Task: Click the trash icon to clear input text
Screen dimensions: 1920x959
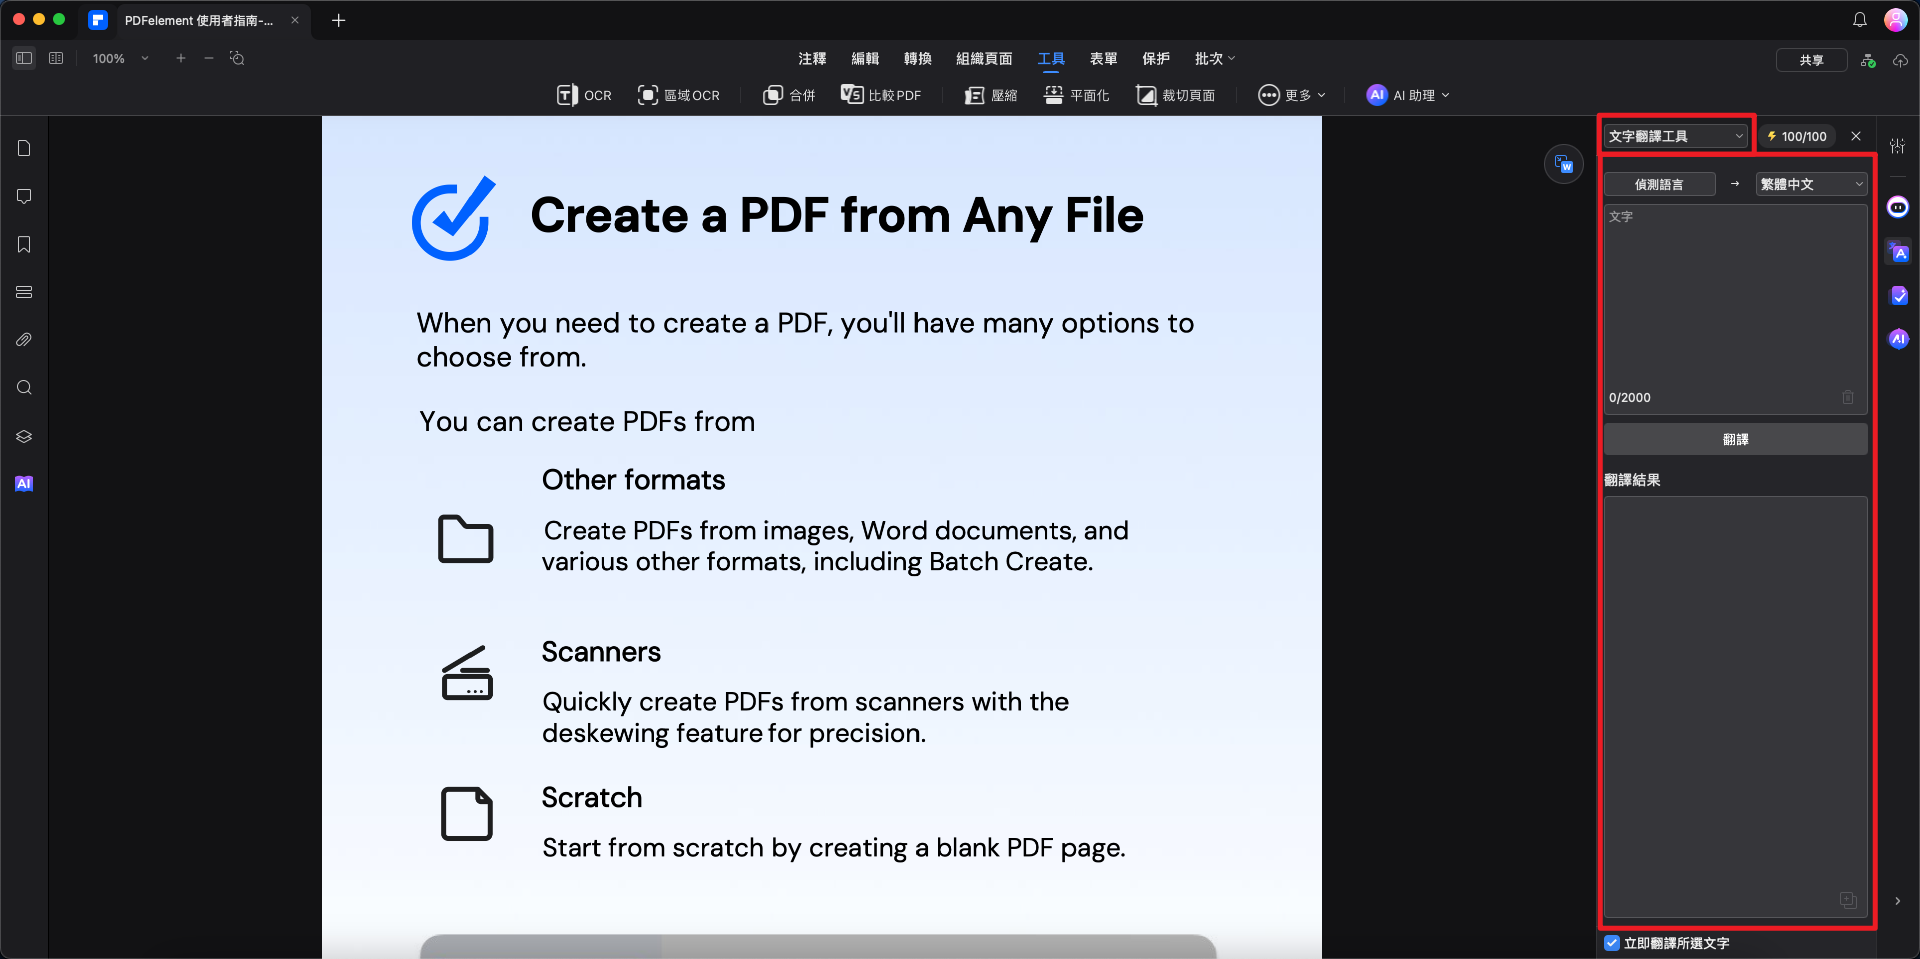Action: coord(1848,397)
